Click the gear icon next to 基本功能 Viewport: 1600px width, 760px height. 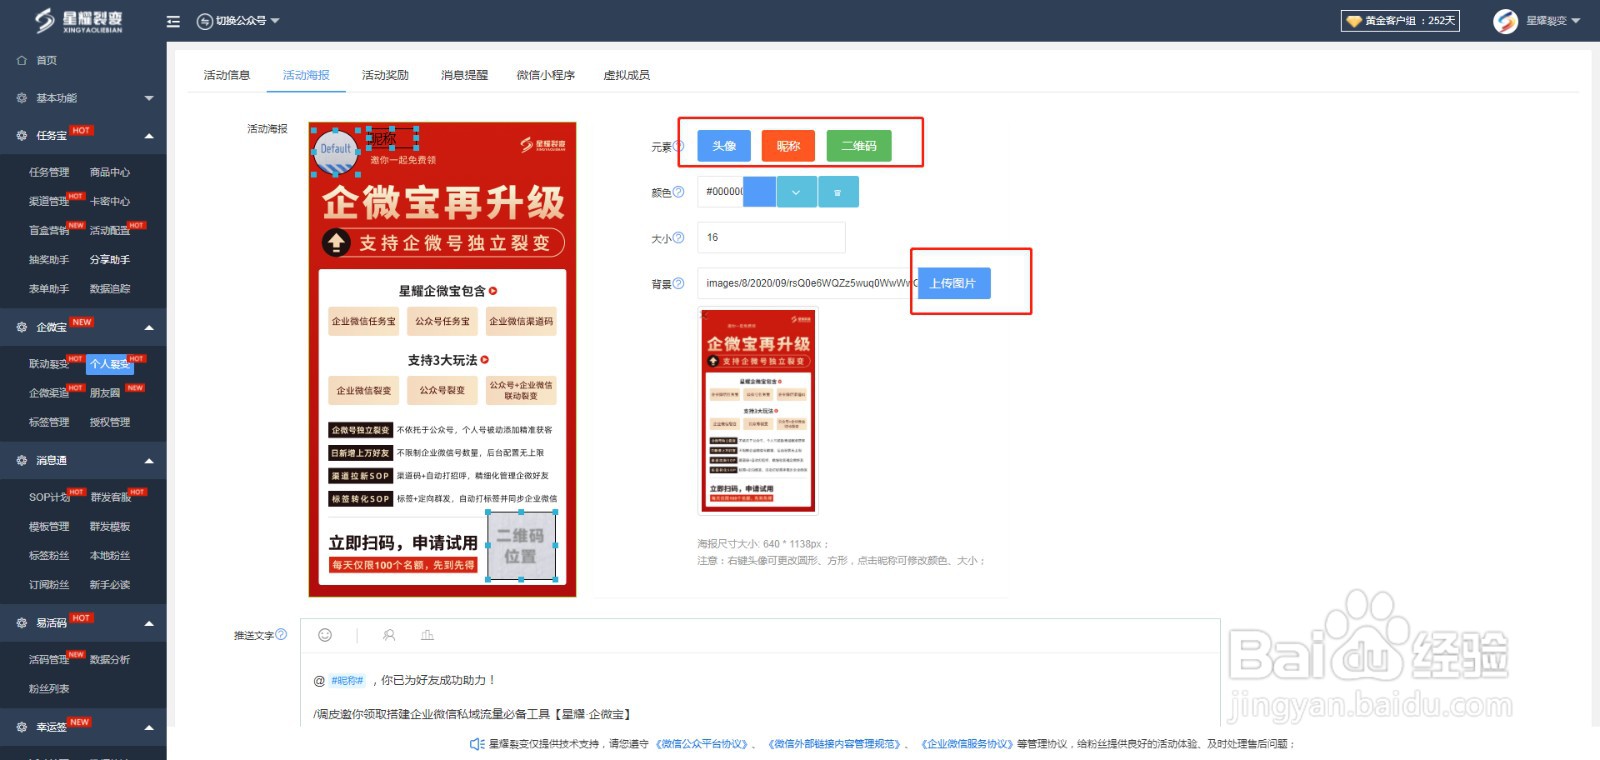(x=22, y=98)
